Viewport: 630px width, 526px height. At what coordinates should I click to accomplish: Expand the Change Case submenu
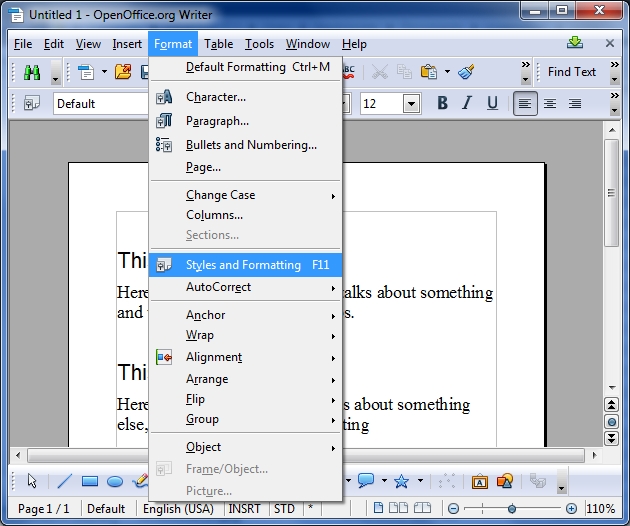[245, 195]
